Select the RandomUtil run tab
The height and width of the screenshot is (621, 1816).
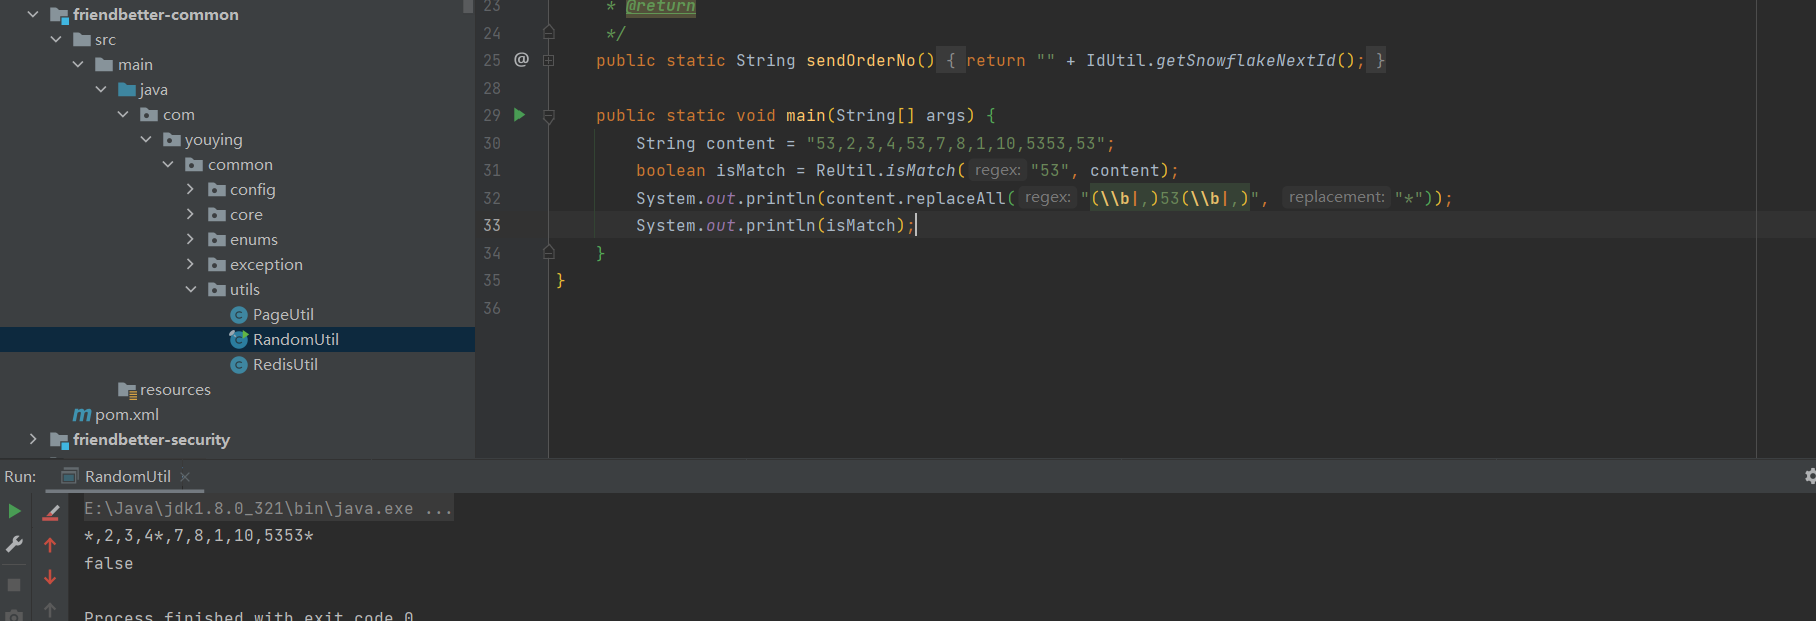point(126,476)
